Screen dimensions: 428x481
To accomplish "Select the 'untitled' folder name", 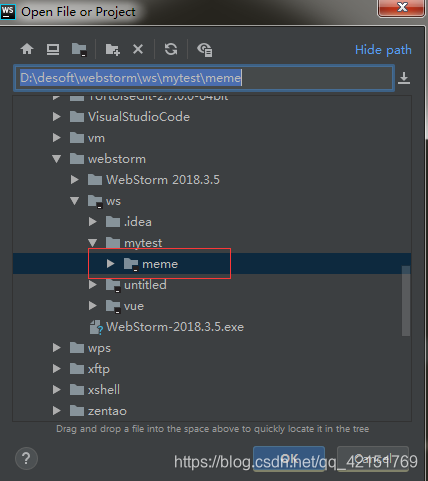I will coord(145,285).
